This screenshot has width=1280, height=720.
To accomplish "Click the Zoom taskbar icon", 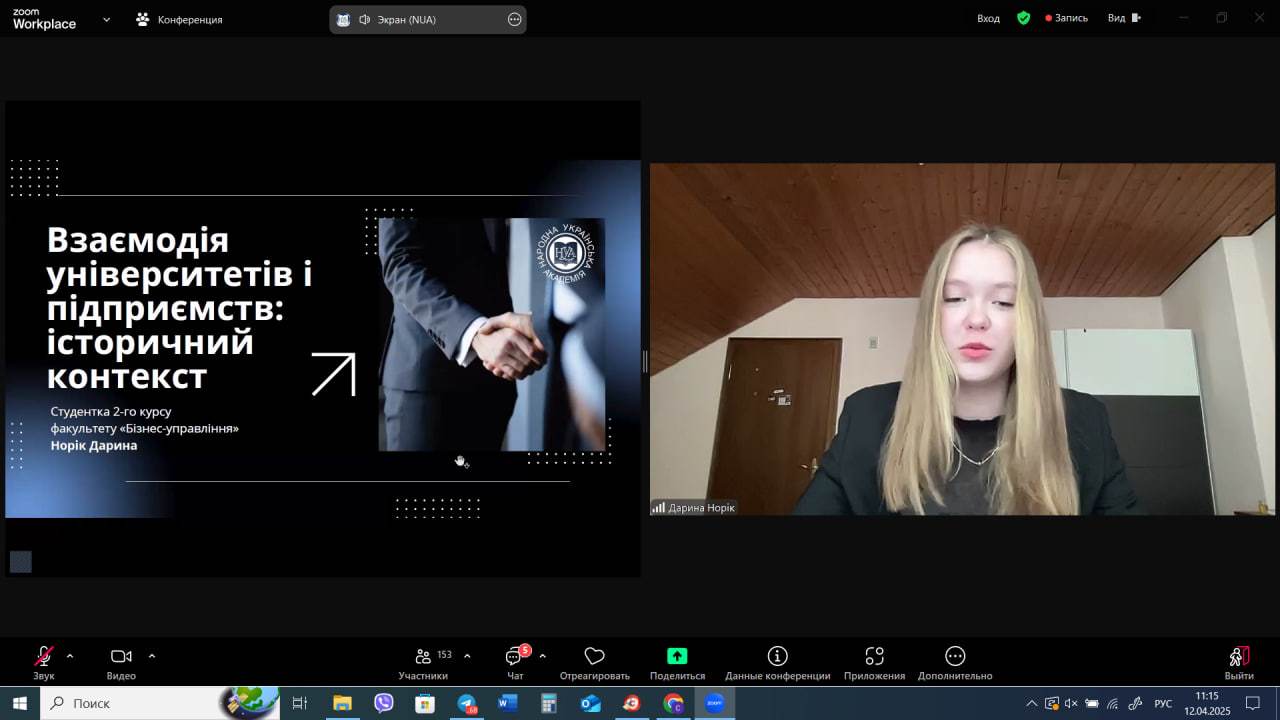I will (x=715, y=703).
